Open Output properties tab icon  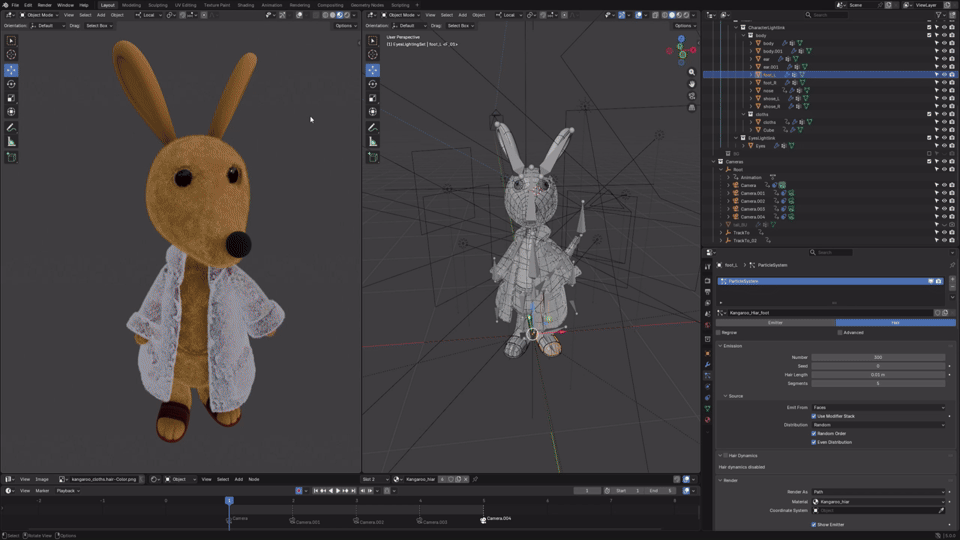coord(708,292)
